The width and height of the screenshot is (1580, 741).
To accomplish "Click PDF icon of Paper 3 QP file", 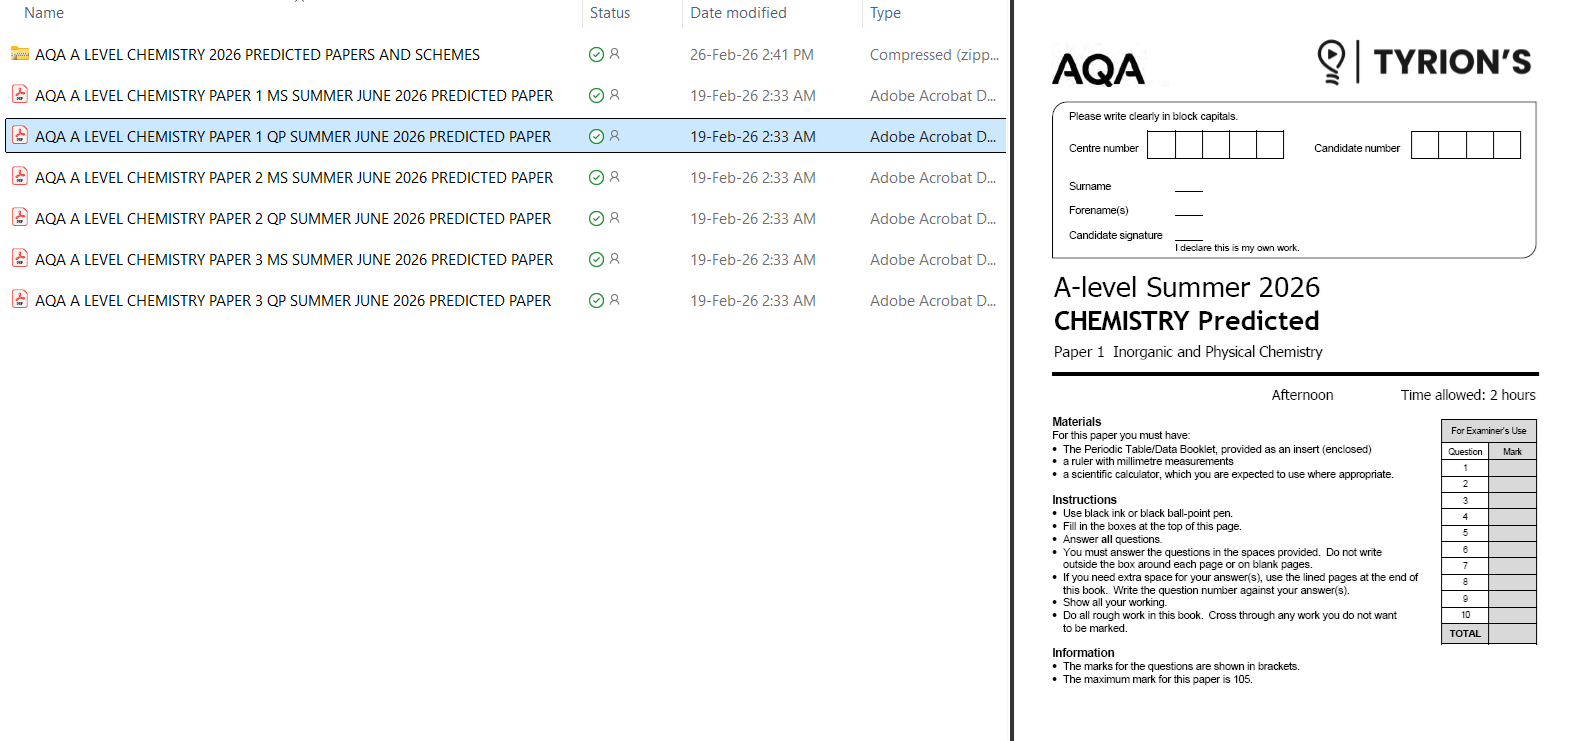I will coord(20,300).
